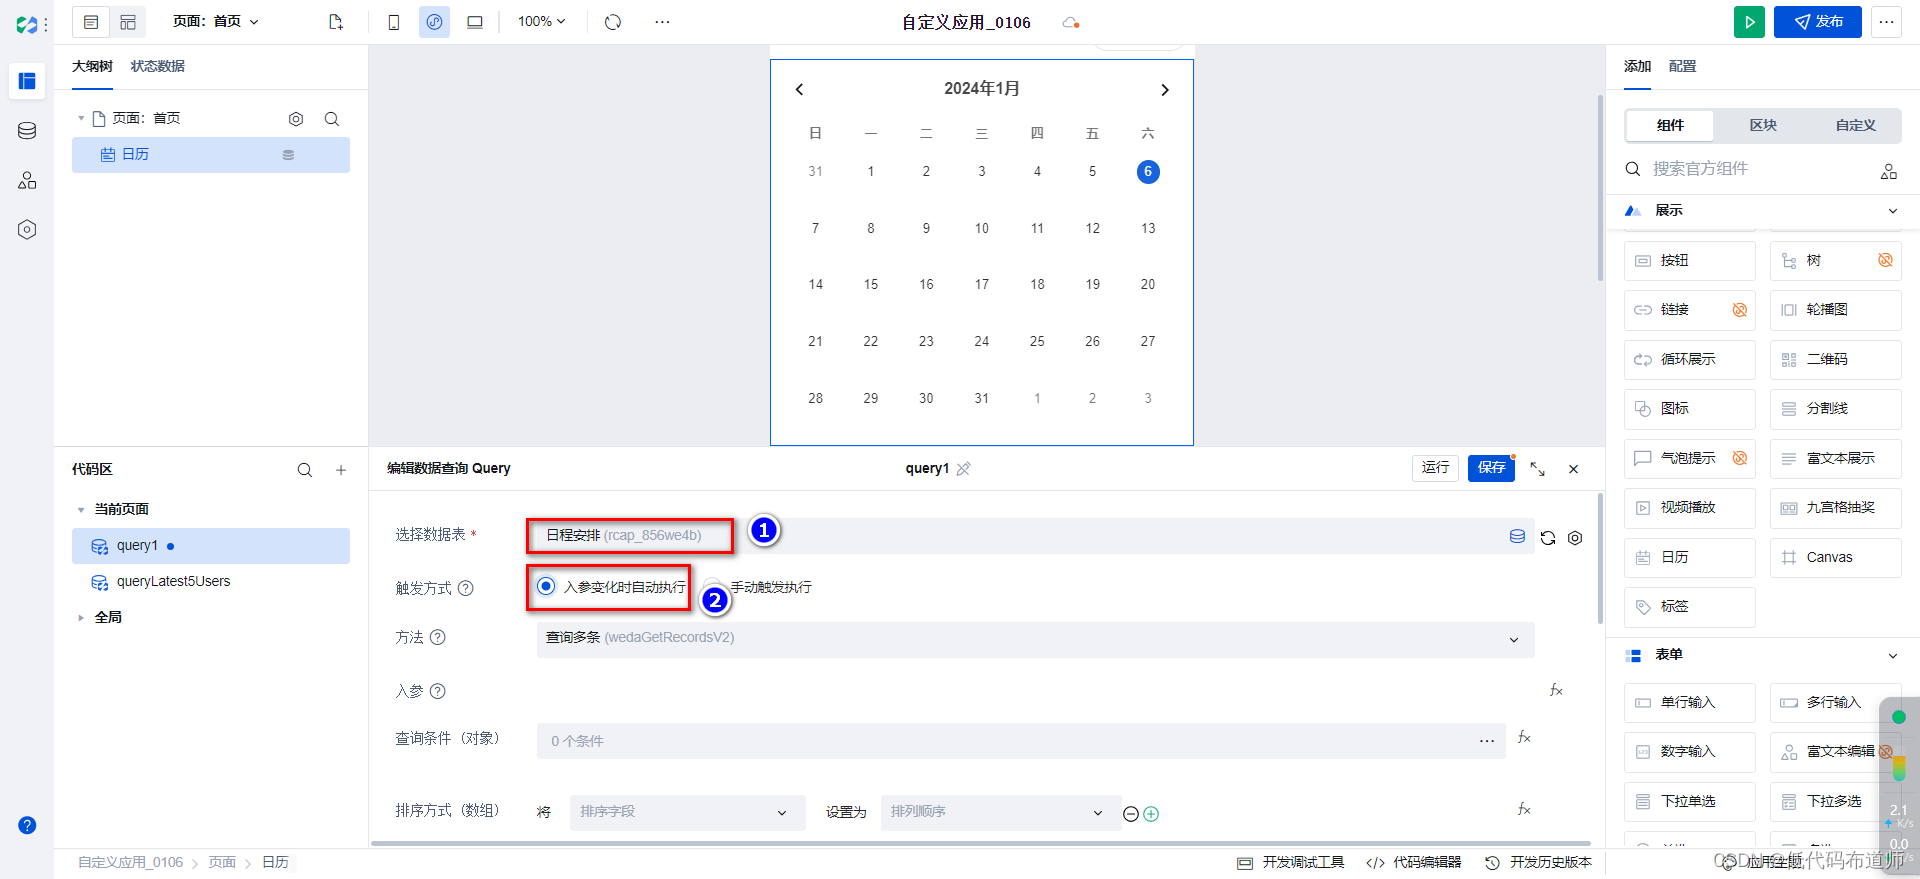Collapse the 展示 component section

[1892, 211]
